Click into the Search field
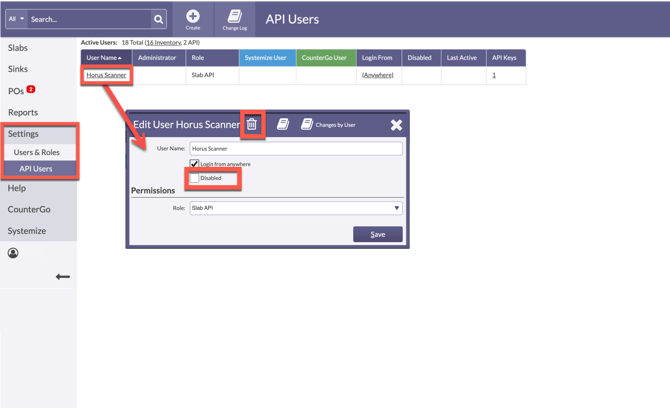Image resolution: width=670 pixels, height=408 pixels. (89, 19)
